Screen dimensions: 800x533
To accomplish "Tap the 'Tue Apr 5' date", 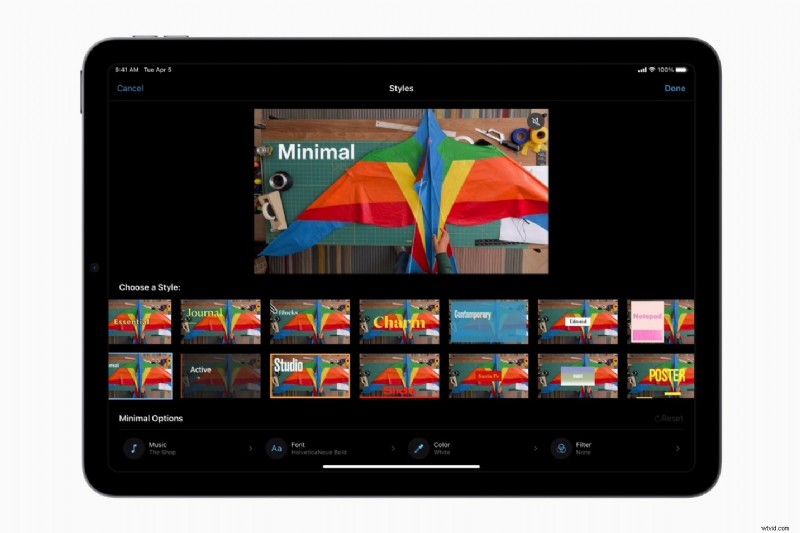I will point(158,70).
